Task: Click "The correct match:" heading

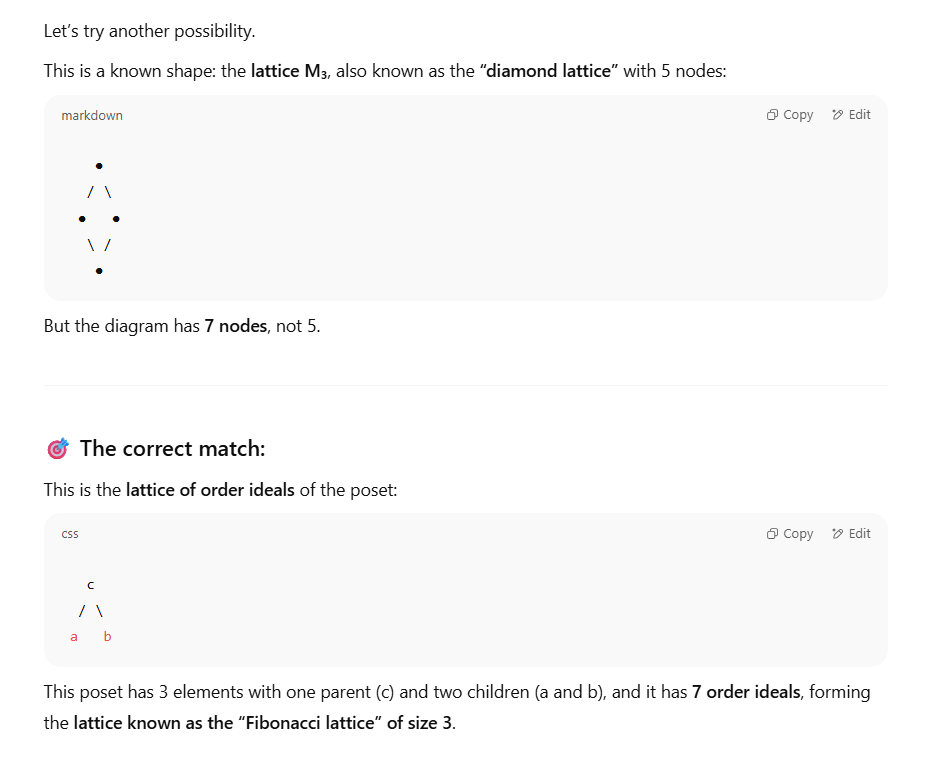Action: [x=172, y=448]
